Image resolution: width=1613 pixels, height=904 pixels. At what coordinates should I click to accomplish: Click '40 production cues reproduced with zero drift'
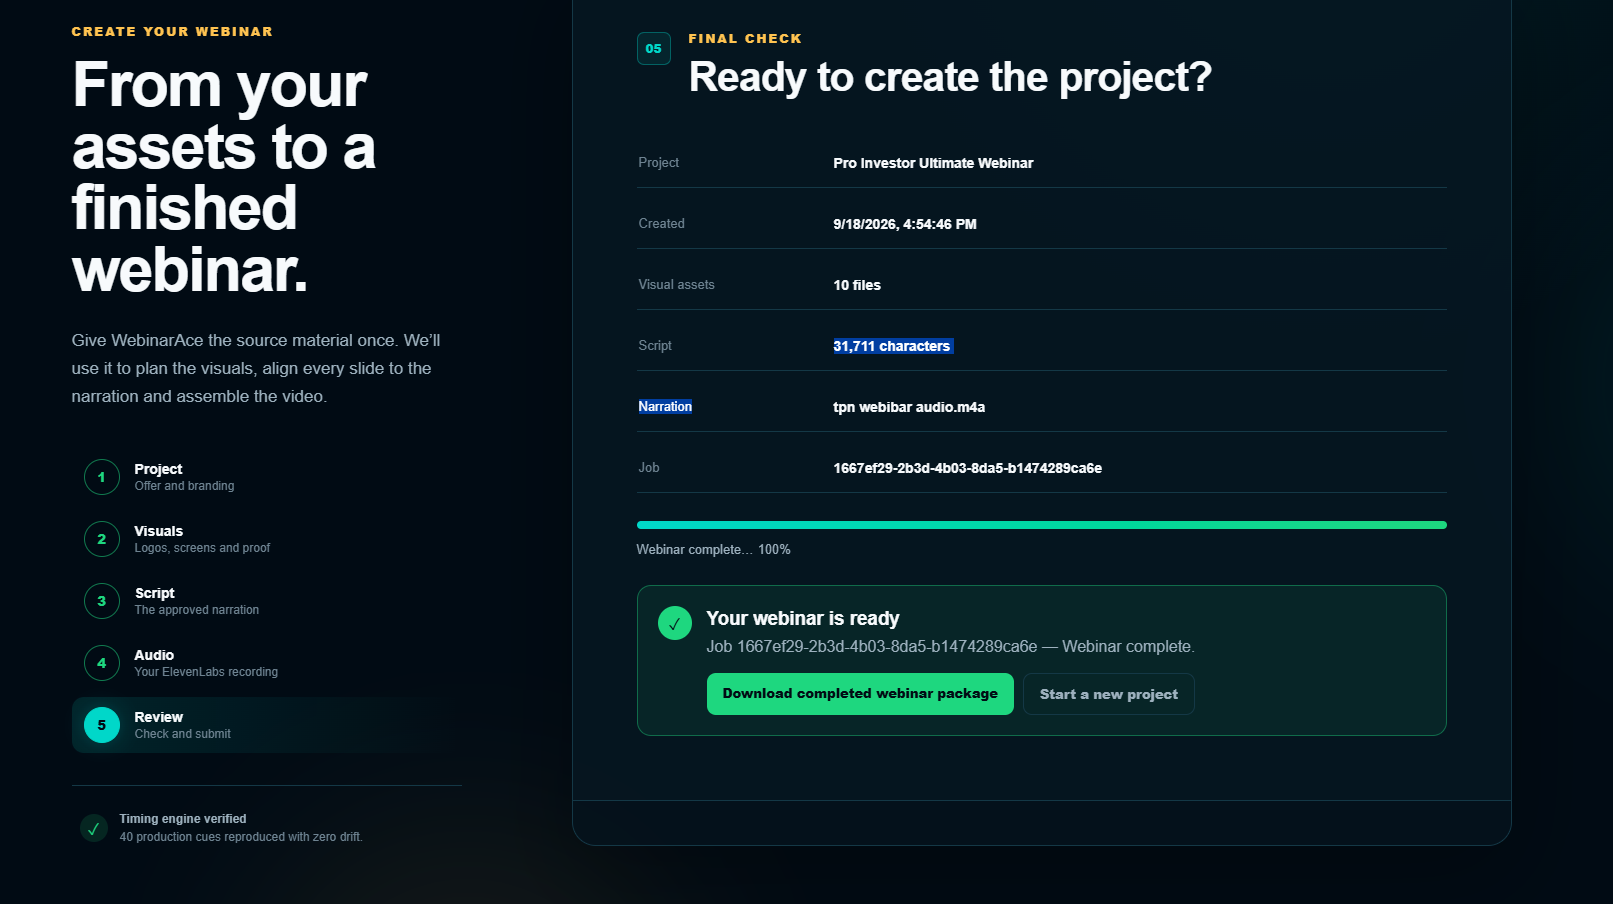[241, 837]
